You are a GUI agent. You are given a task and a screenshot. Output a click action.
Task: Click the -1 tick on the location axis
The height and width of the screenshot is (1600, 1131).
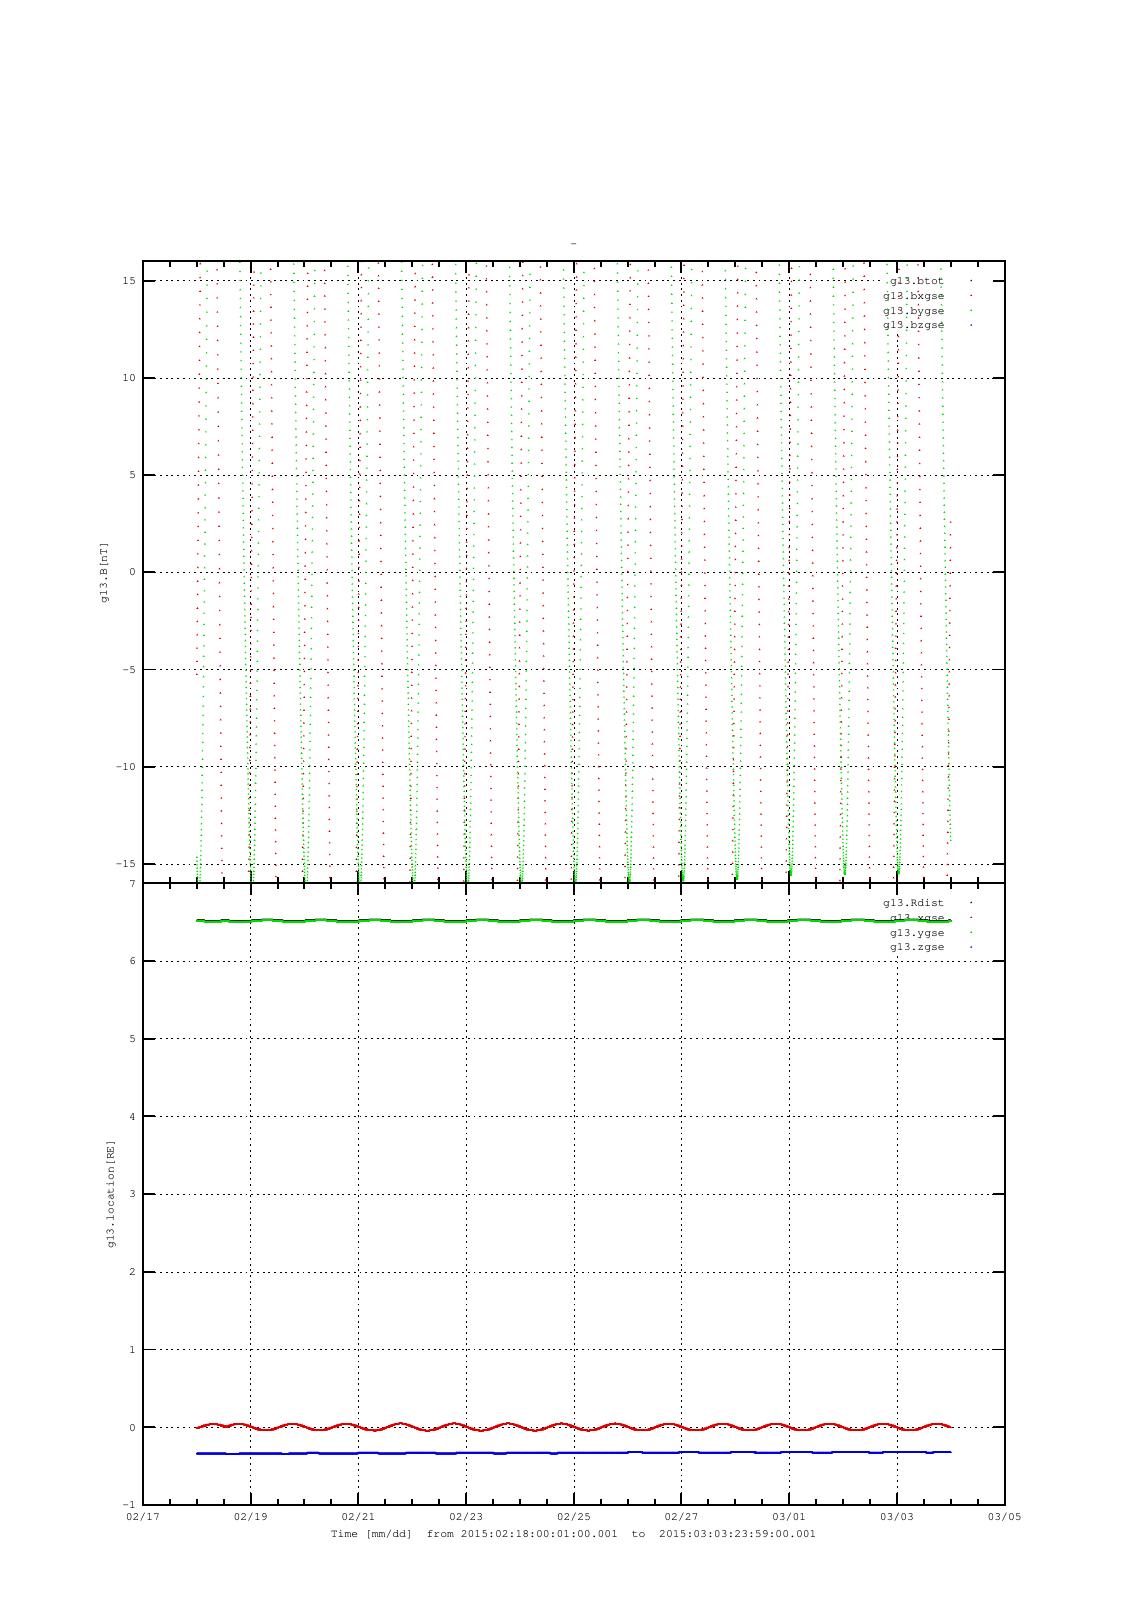tap(128, 1505)
